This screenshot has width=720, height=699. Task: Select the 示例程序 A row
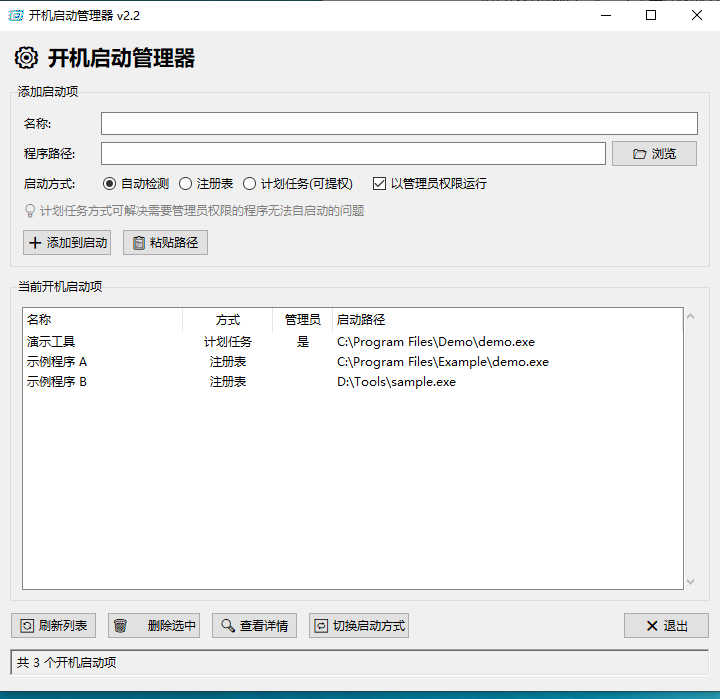point(353,362)
